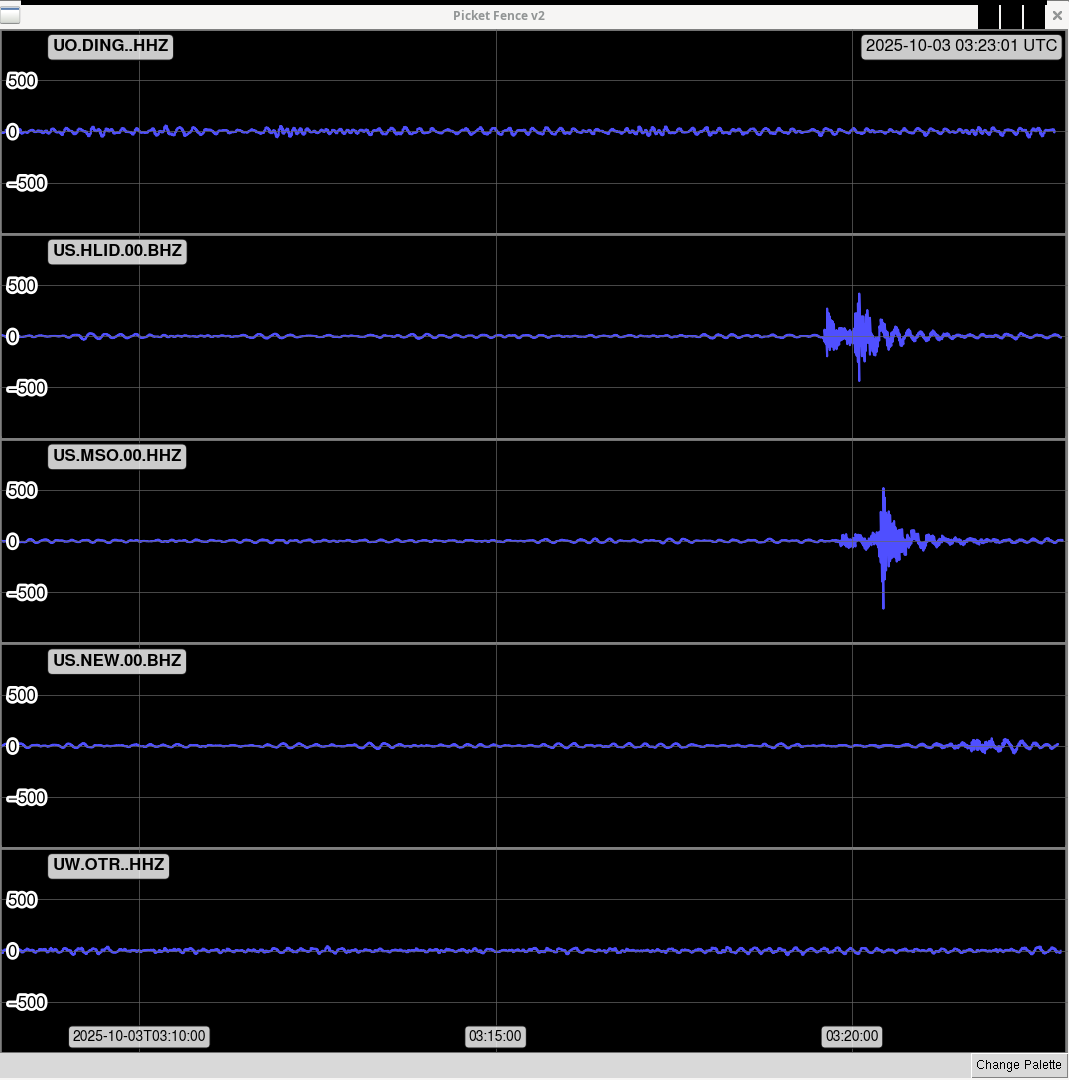This screenshot has height=1080, width=1069.
Task: Click the 500 amplitude label in NEW panel
Action: (x=22, y=695)
